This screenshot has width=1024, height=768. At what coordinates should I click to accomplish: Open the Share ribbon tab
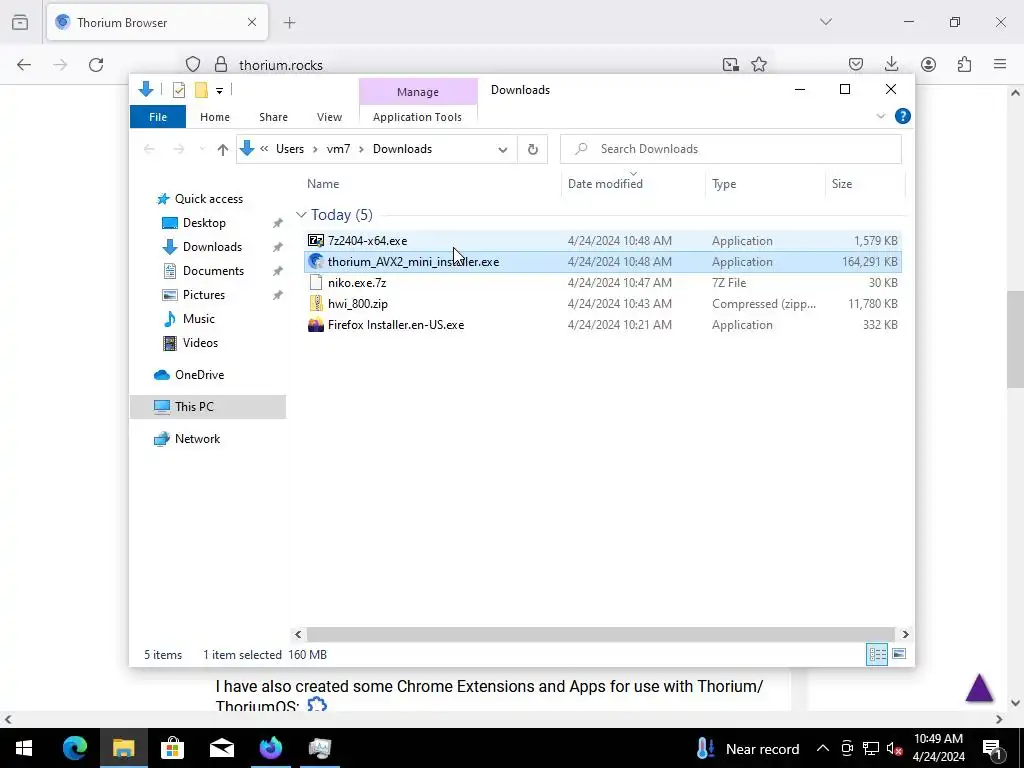pyautogui.click(x=273, y=117)
